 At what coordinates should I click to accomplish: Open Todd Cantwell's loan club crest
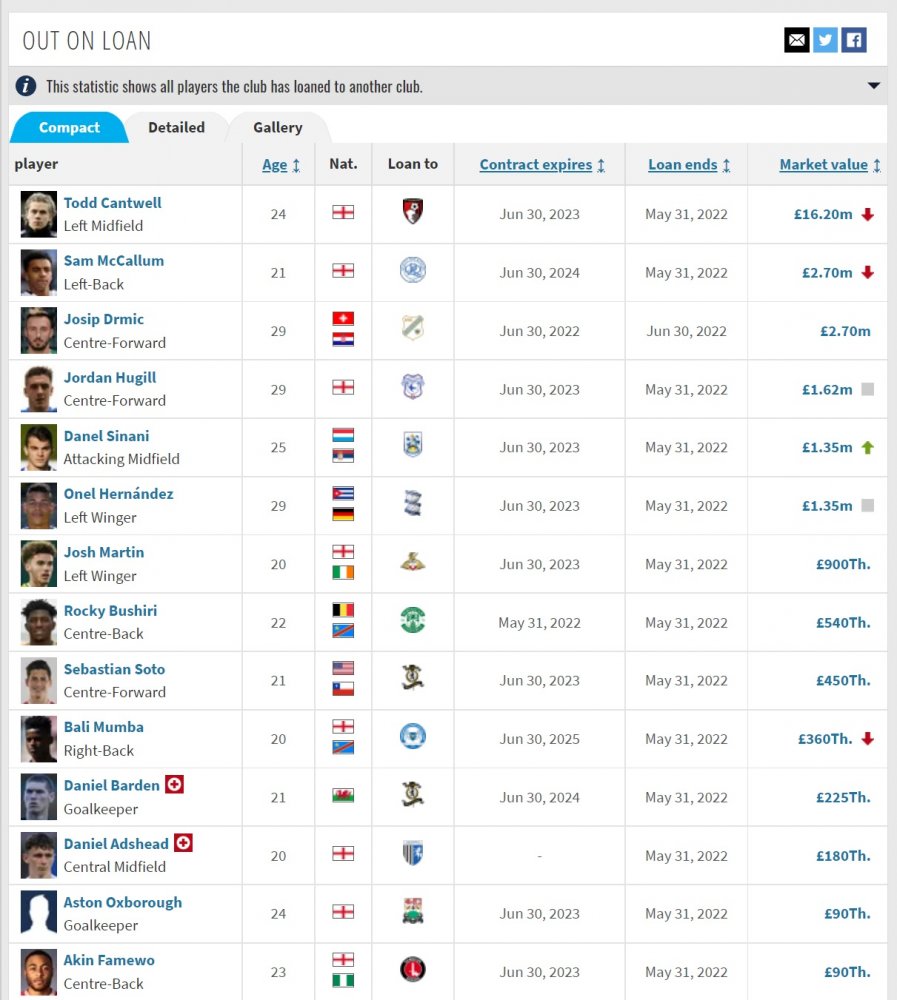[x=413, y=212]
